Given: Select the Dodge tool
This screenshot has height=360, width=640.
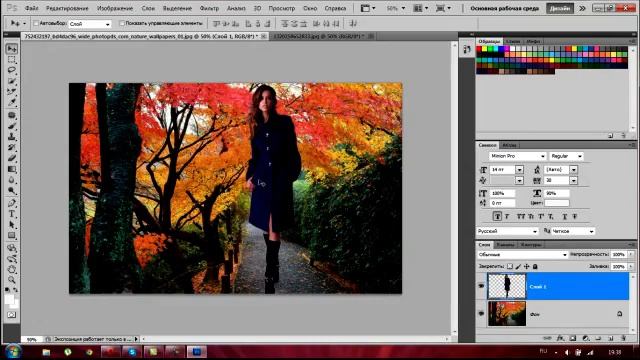Looking at the screenshot, I should [12, 190].
